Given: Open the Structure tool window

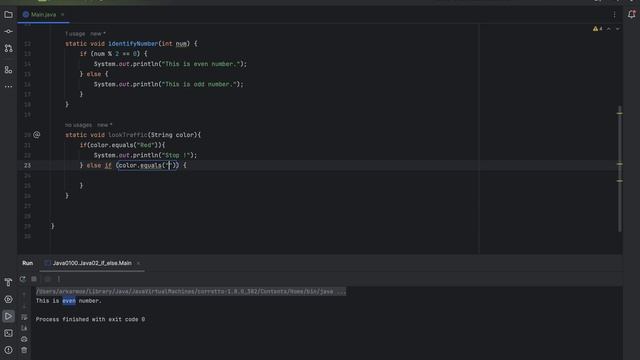Looking at the screenshot, I should click(8, 70).
